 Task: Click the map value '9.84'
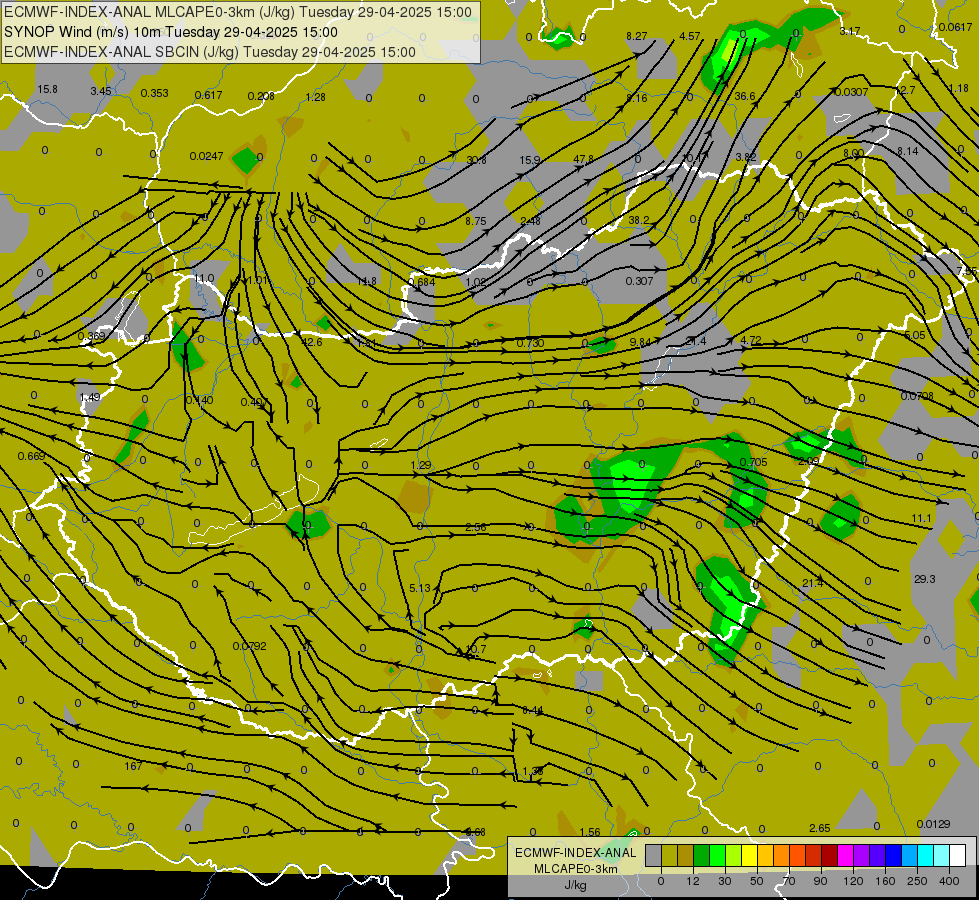[x=641, y=342]
